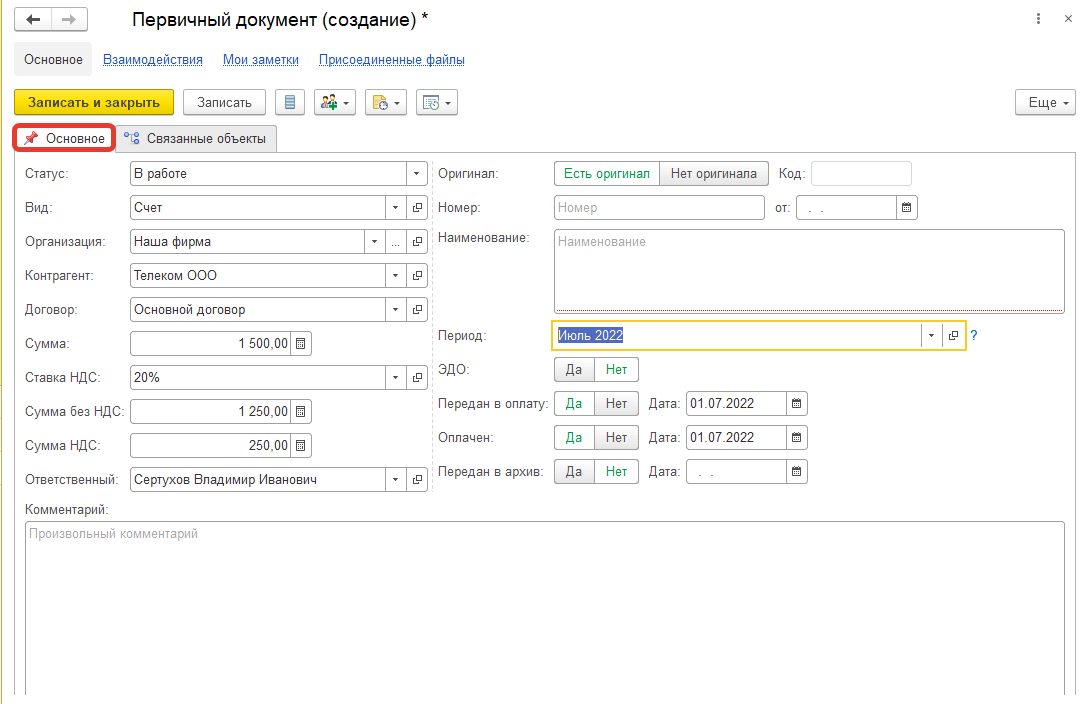Select 'Нет оригинала' toggle option

pos(714,174)
